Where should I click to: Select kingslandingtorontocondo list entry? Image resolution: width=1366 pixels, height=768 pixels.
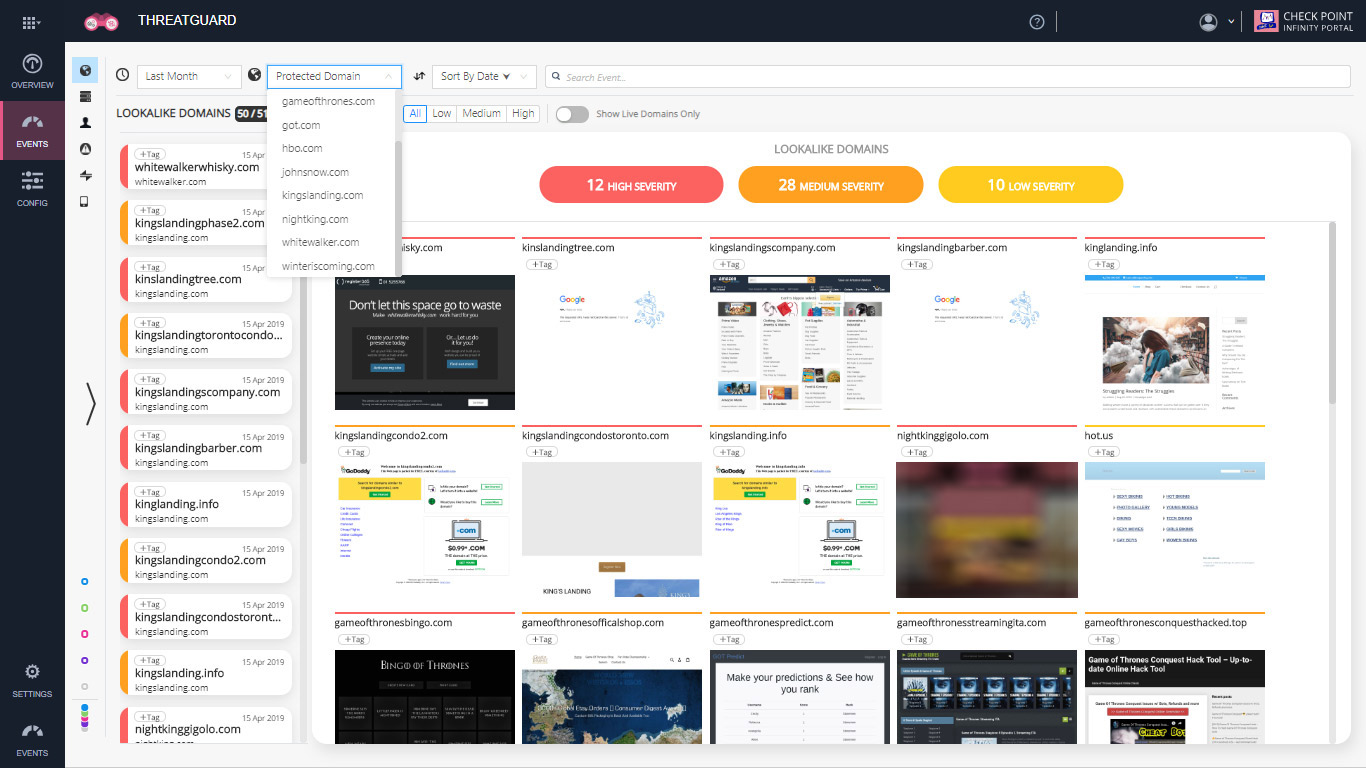coord(207,335)
